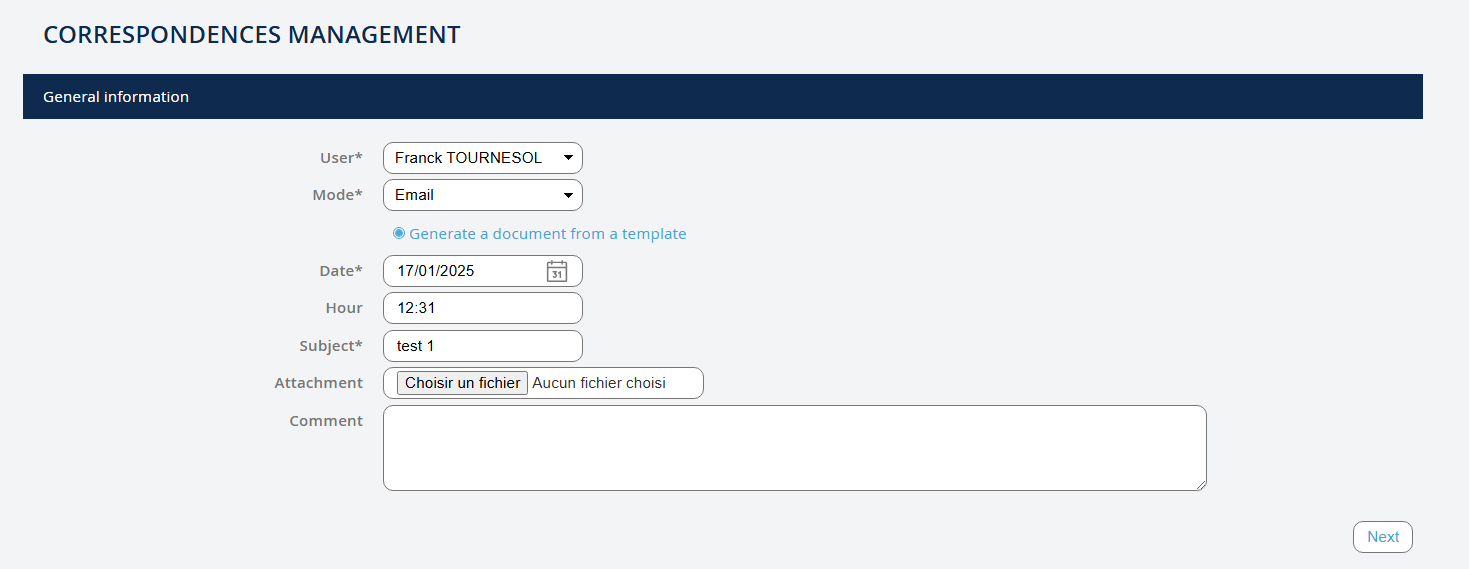The height and width of the screenshot is (569, 1469).
Task: Click the 'Generate a document from a template' text
Action: [x=547, y=234]
